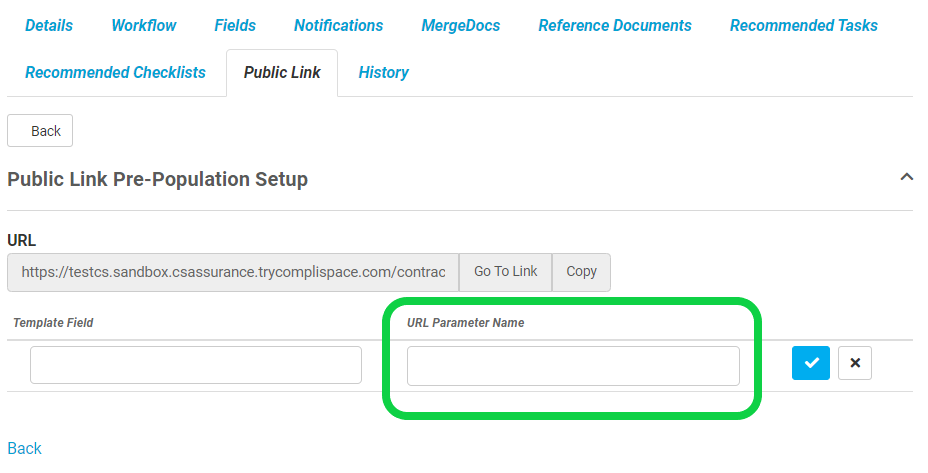Switch to the Recommended Tasks tab
The width and height of the screenshot is (928, 473).
(x=804, y=25)
